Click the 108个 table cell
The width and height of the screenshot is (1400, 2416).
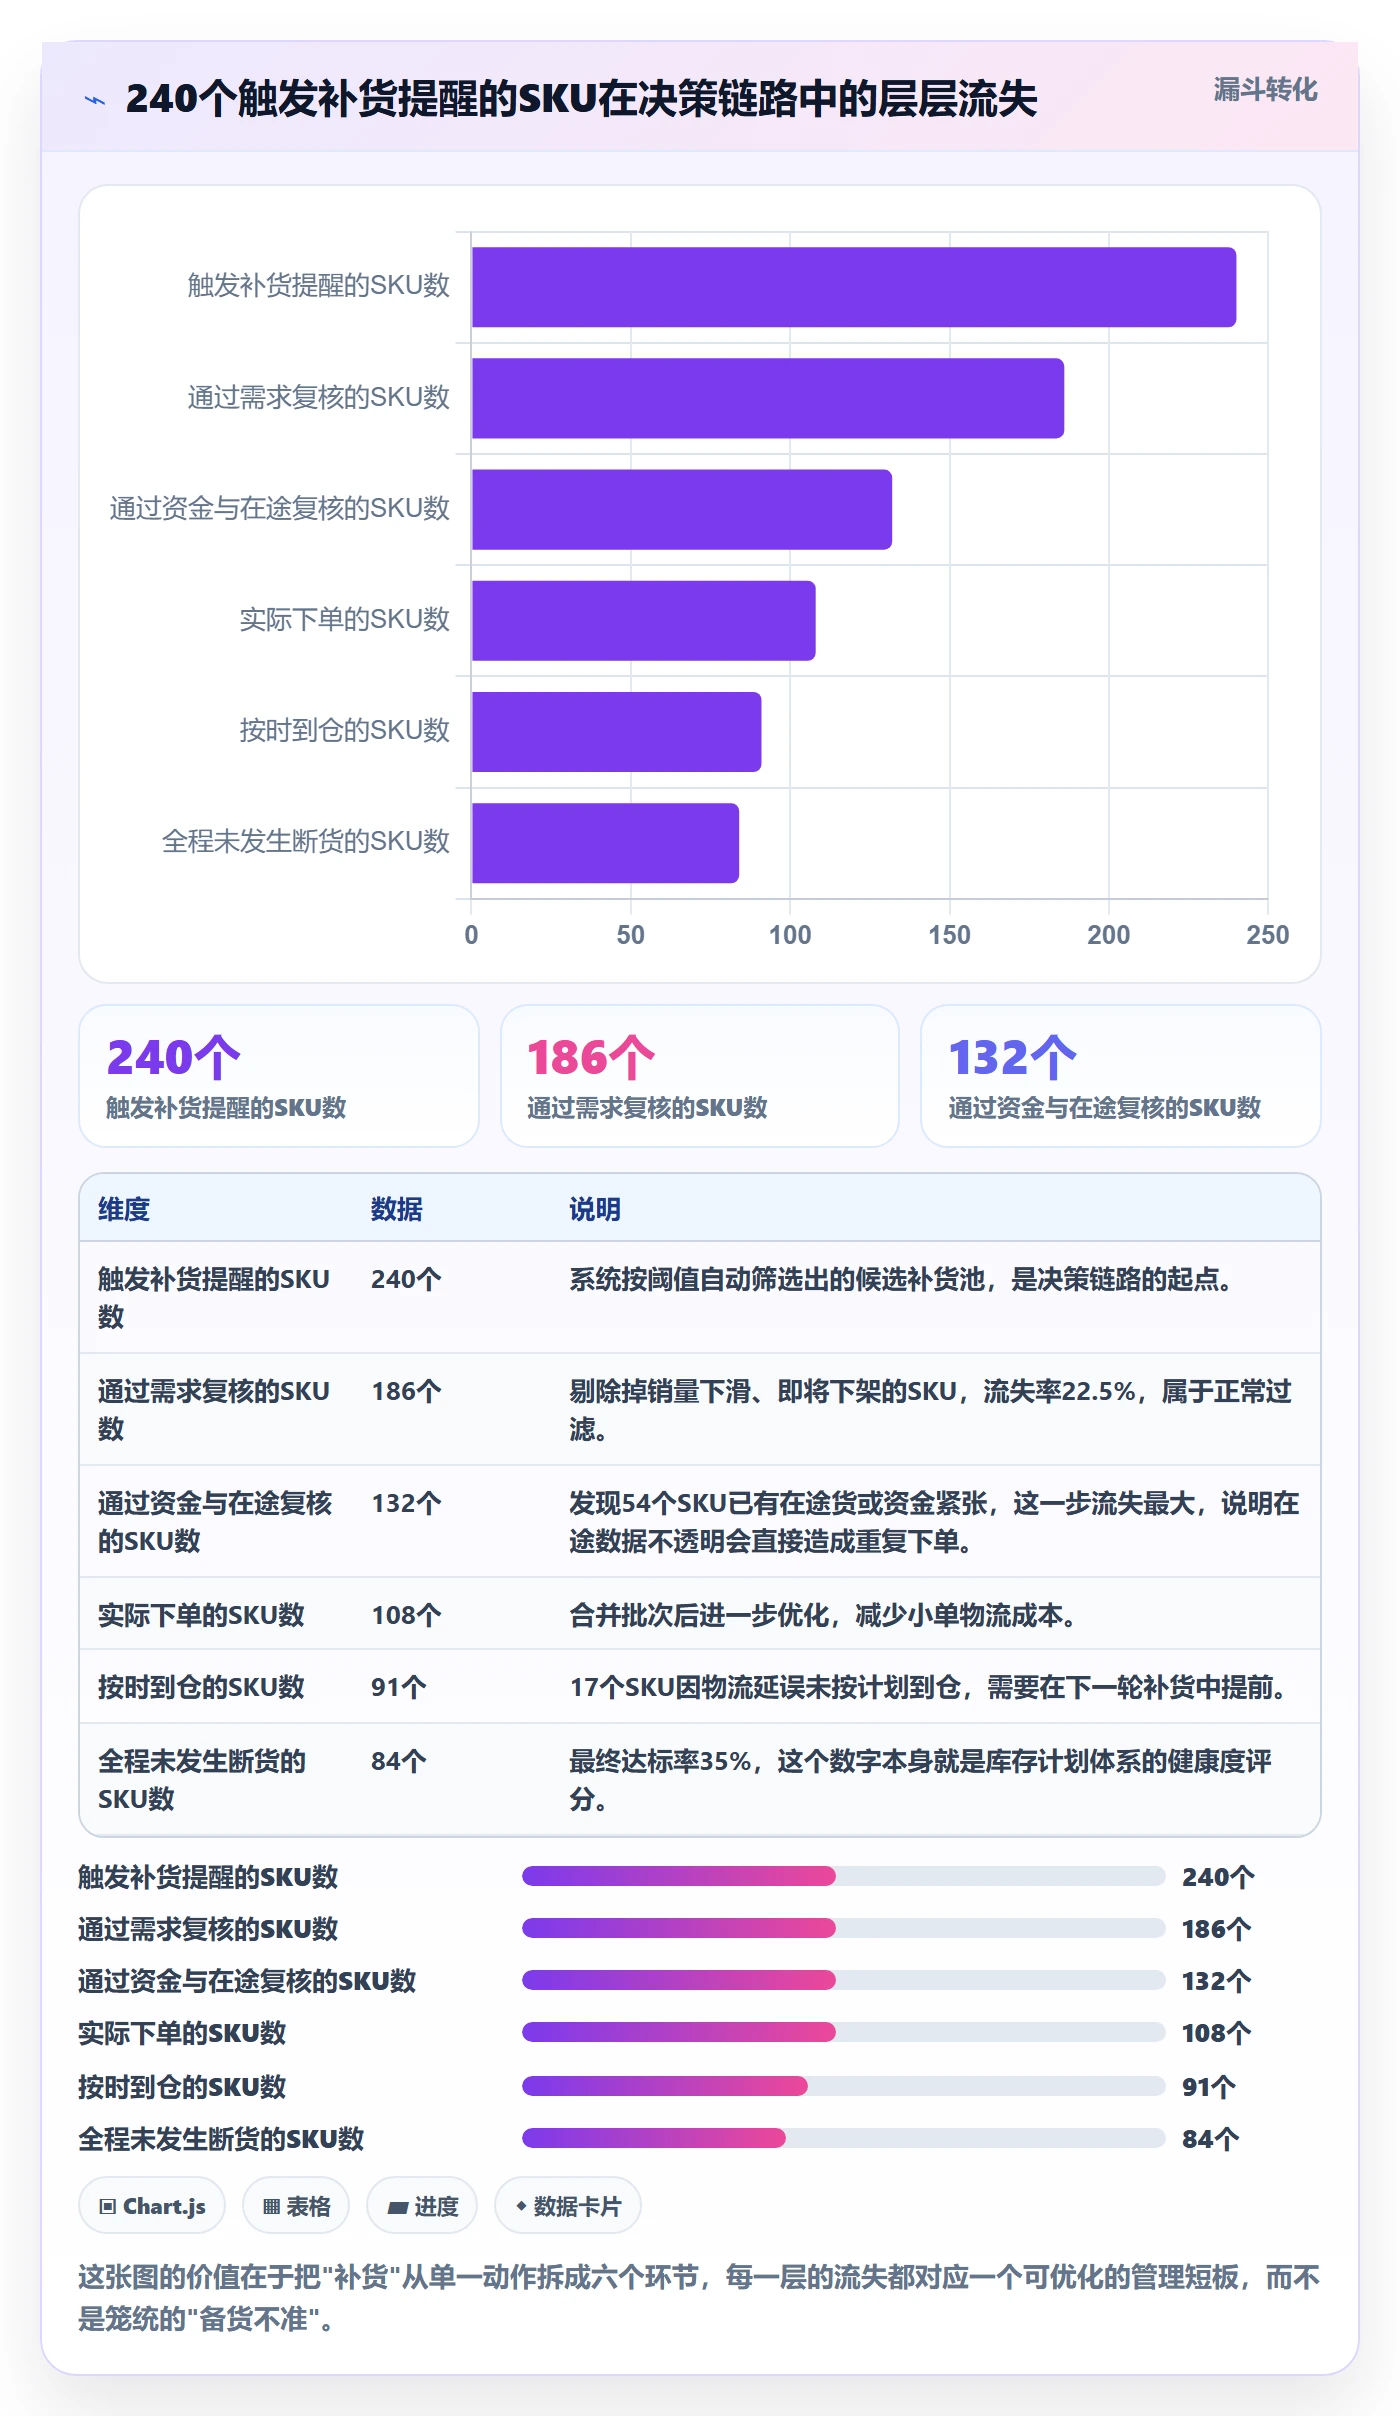coord(406,1615)
